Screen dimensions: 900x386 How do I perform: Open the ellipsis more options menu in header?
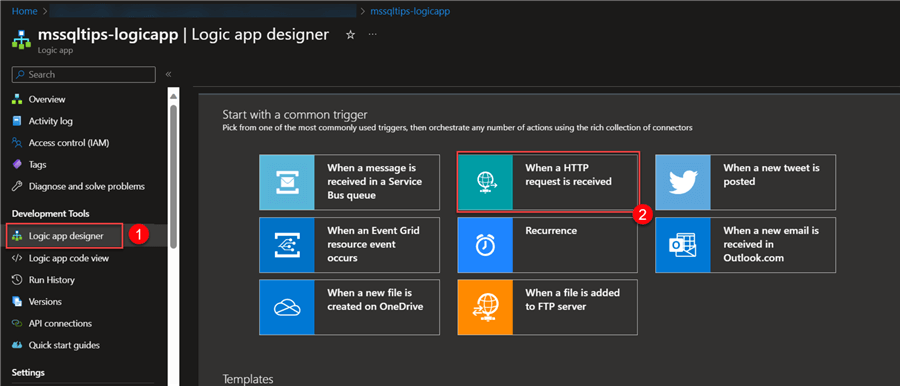[x=373, y=35]
